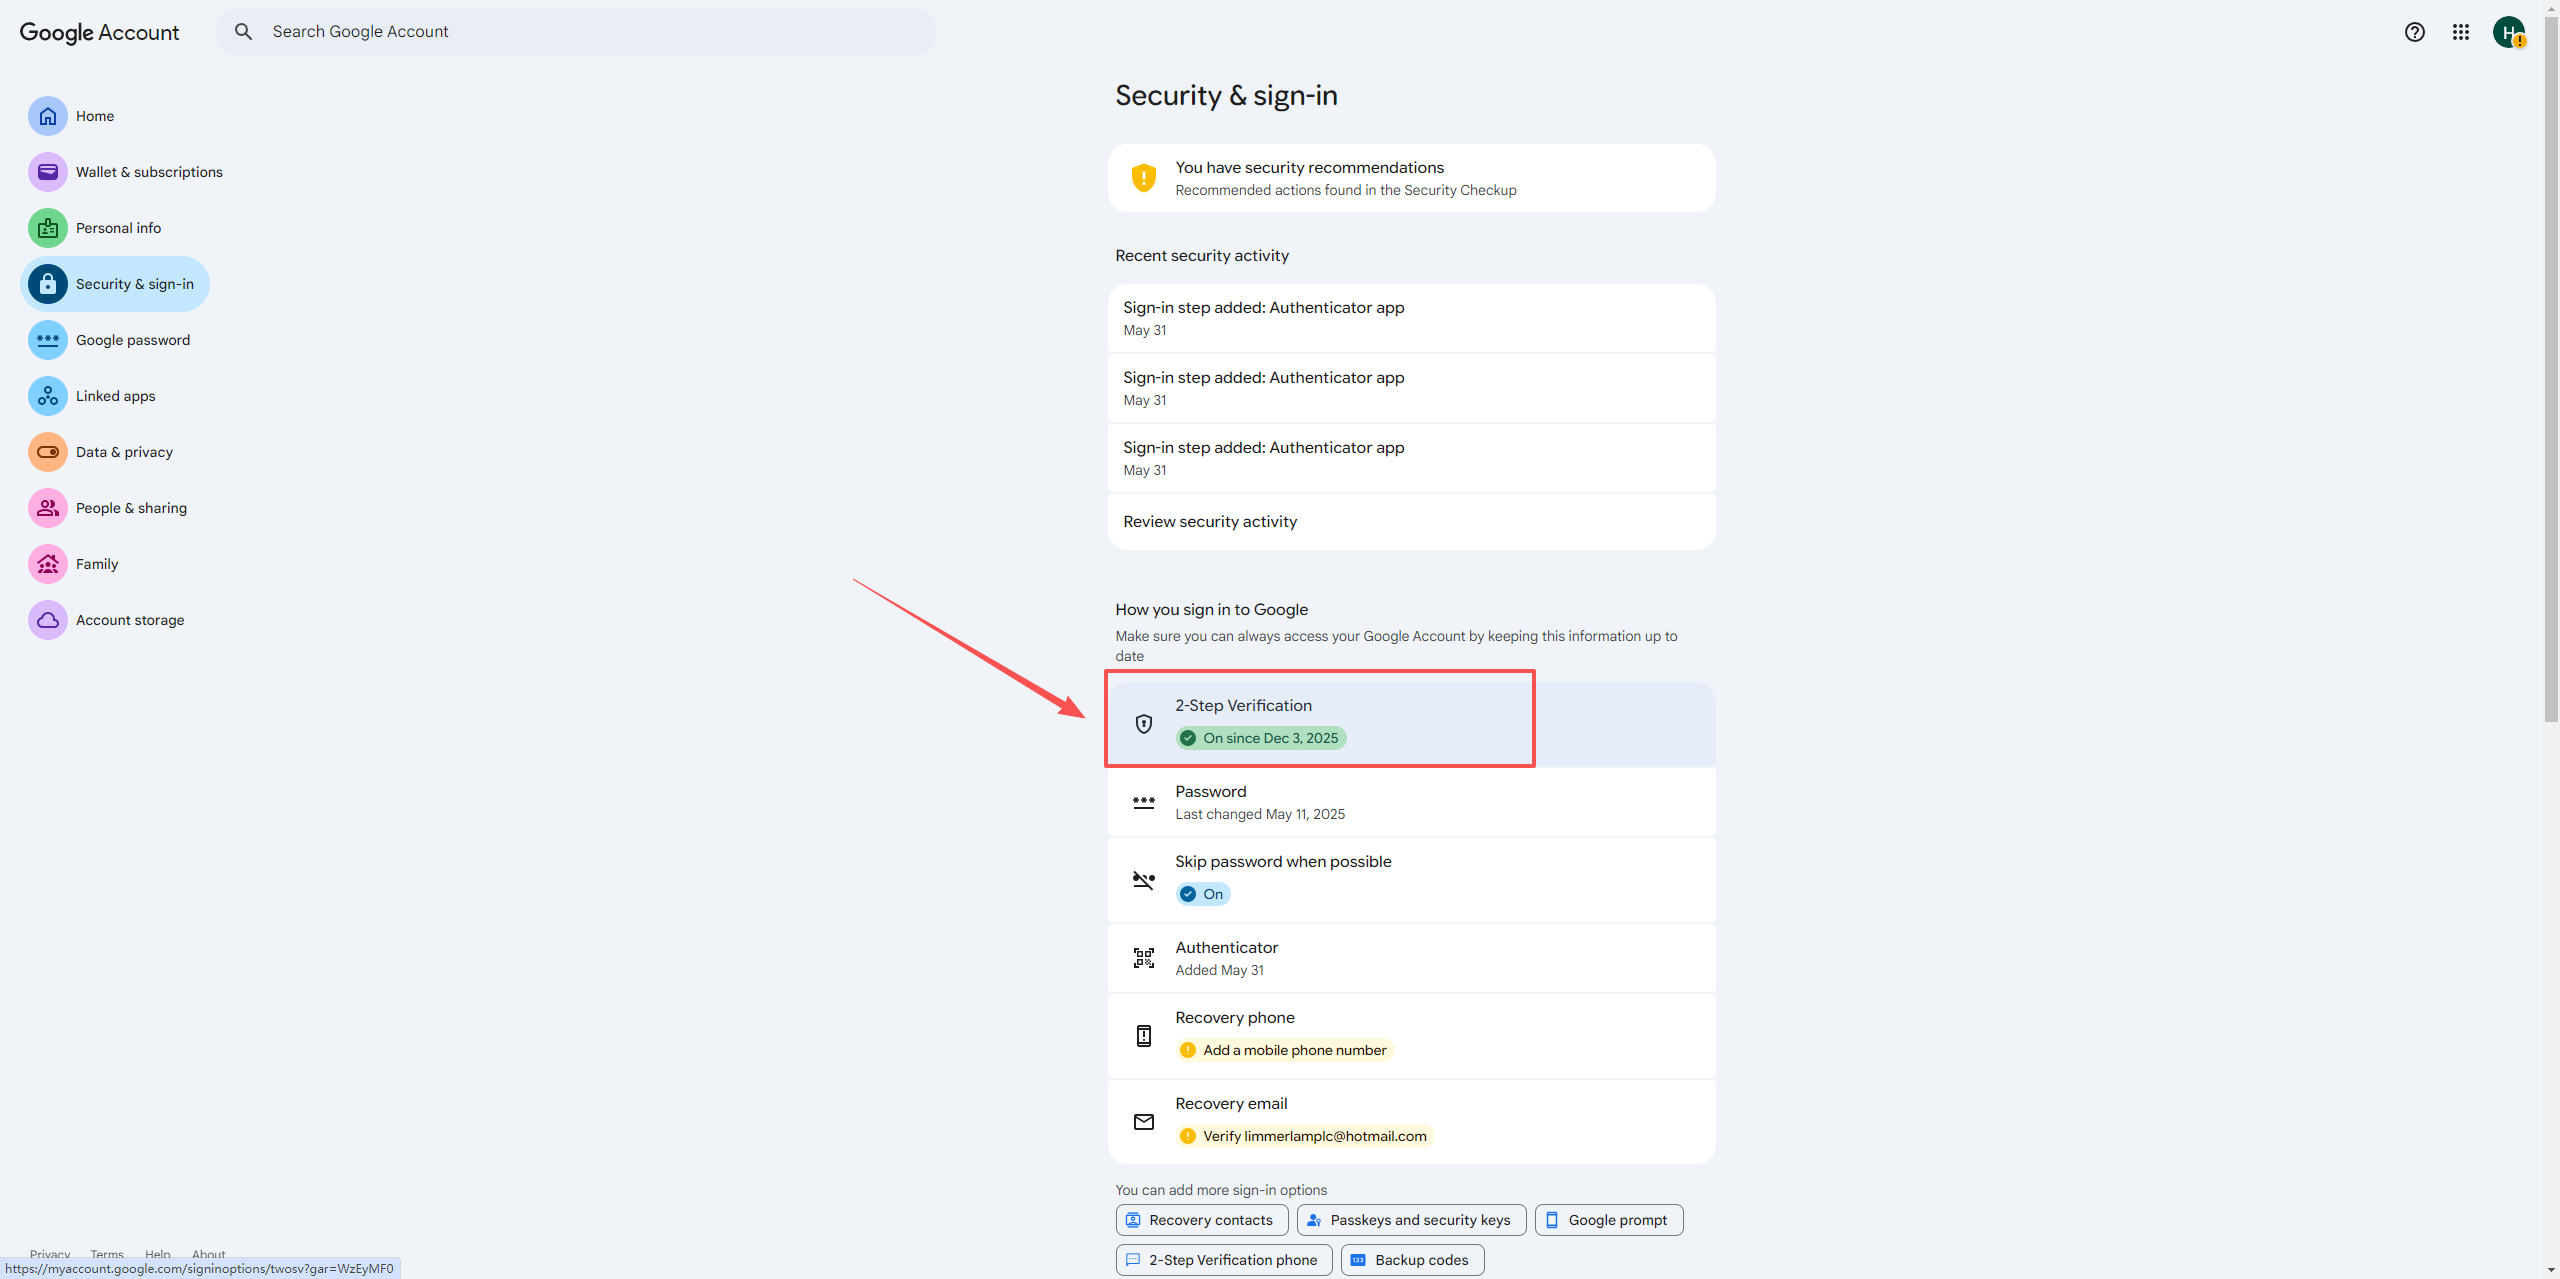Click "Security & sign-in" page title
This screenshot has height=1279, width=2560.
pyautogui.click(x=1227, y=96)
